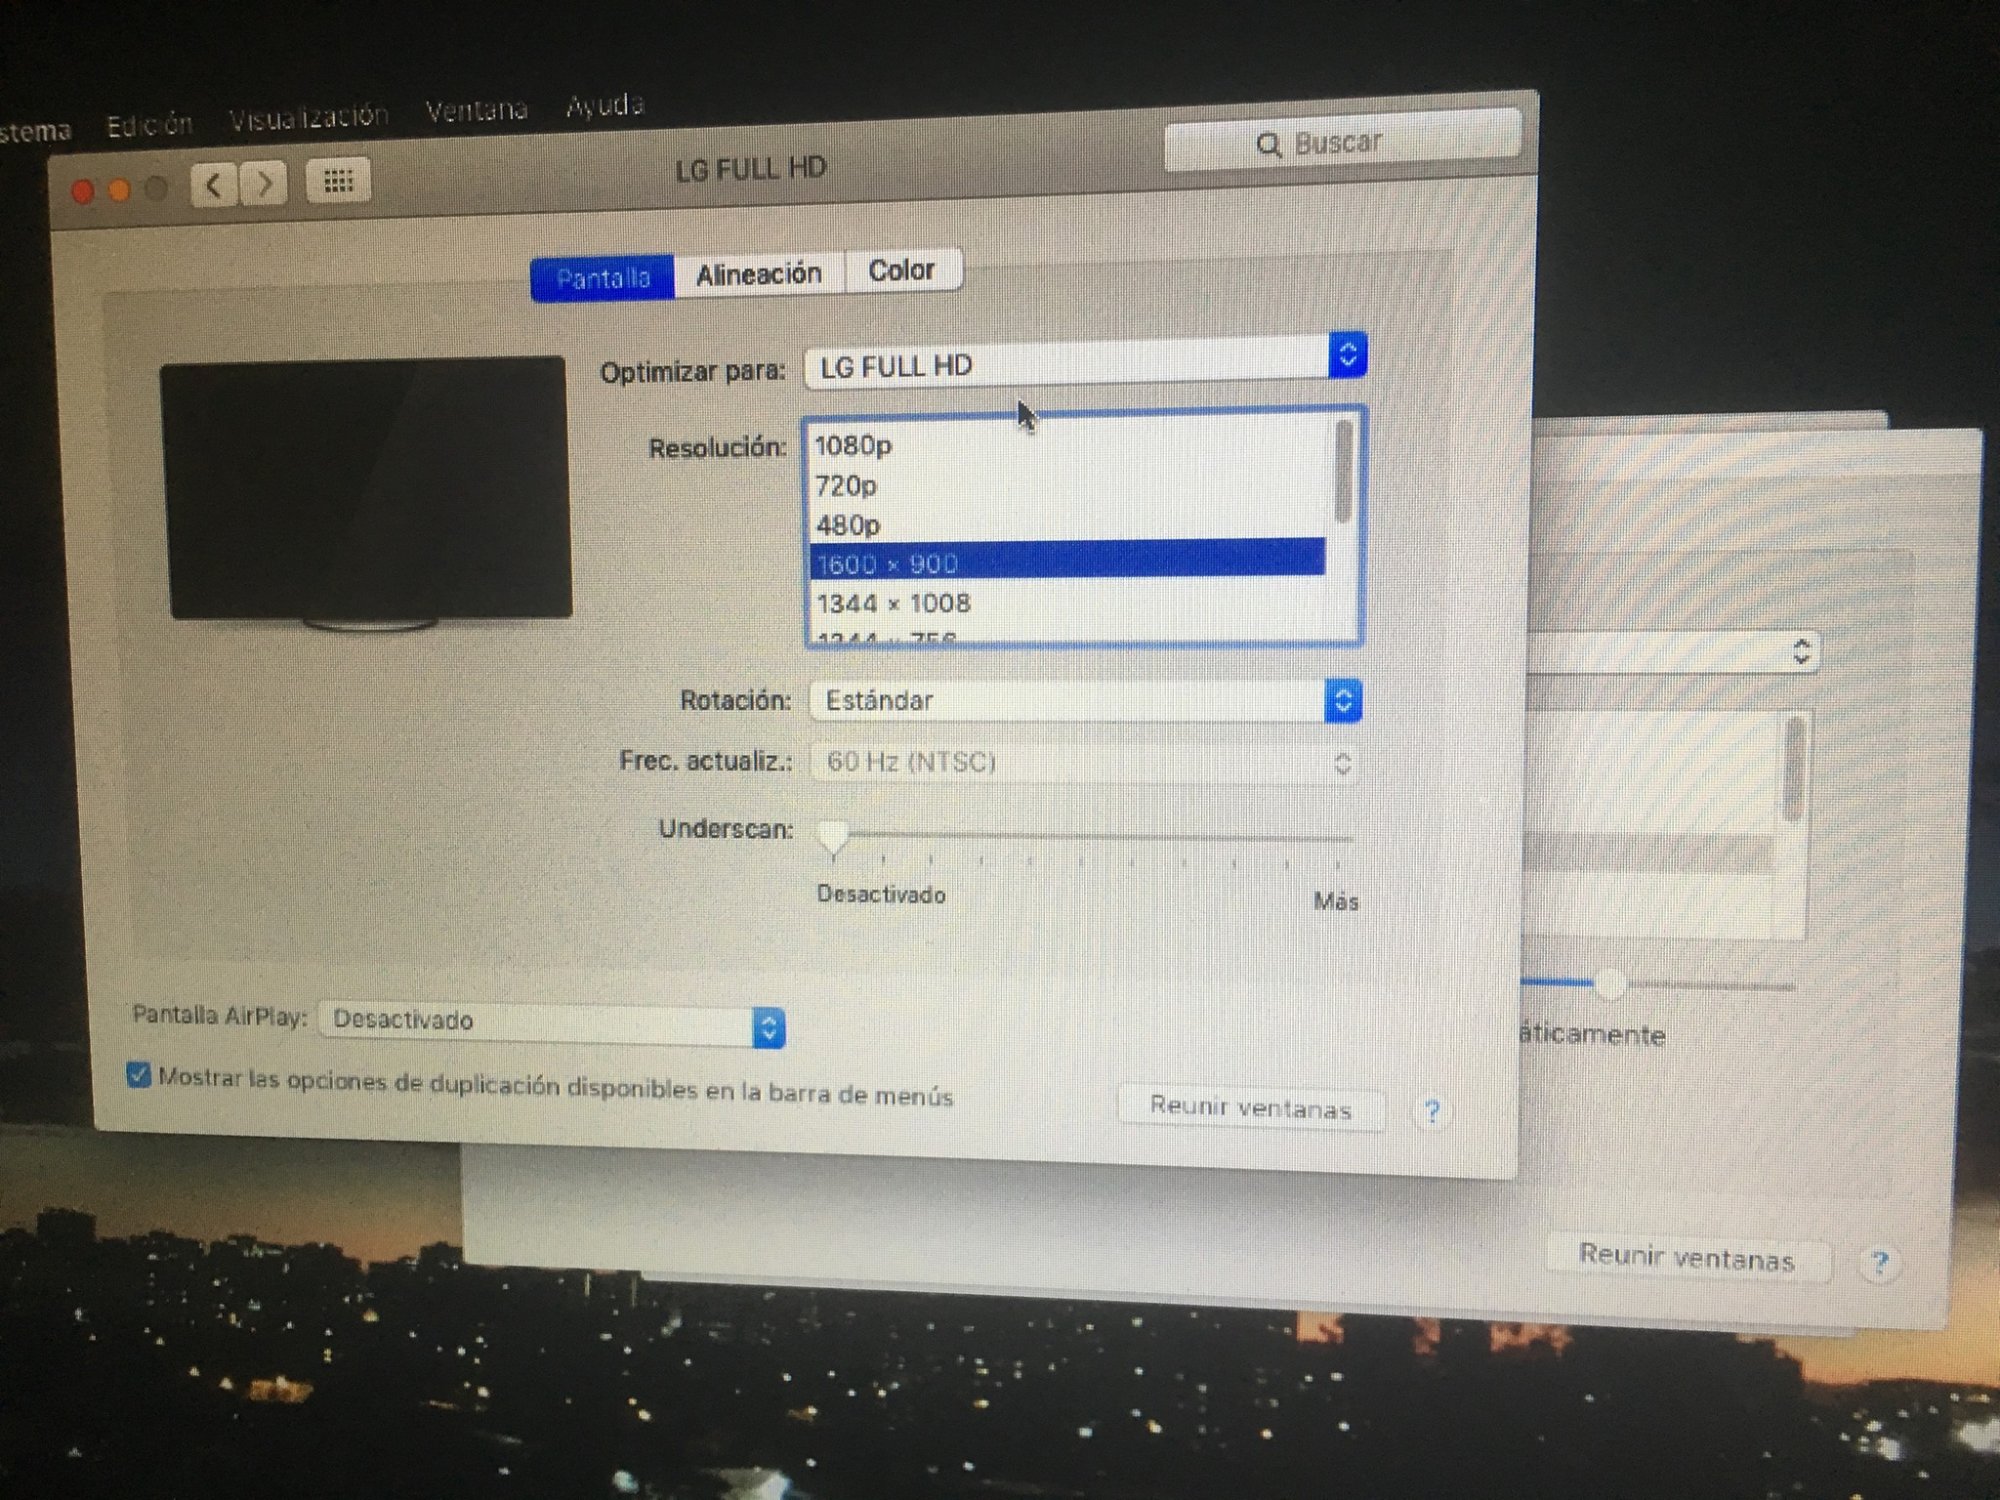2000x1500 pixels.
Task: Click Reunir ventanas button in front window
Action: [x=1250, y=1107]
